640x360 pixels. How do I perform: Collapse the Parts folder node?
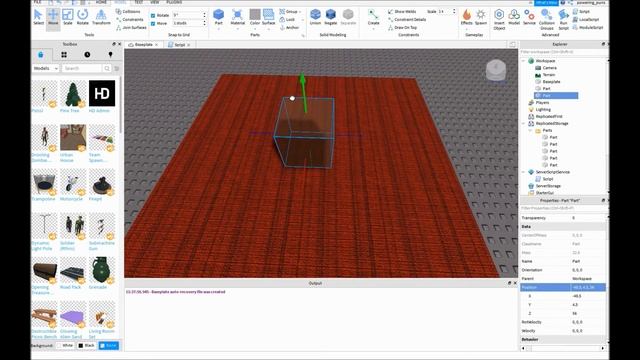coord(531,130)
